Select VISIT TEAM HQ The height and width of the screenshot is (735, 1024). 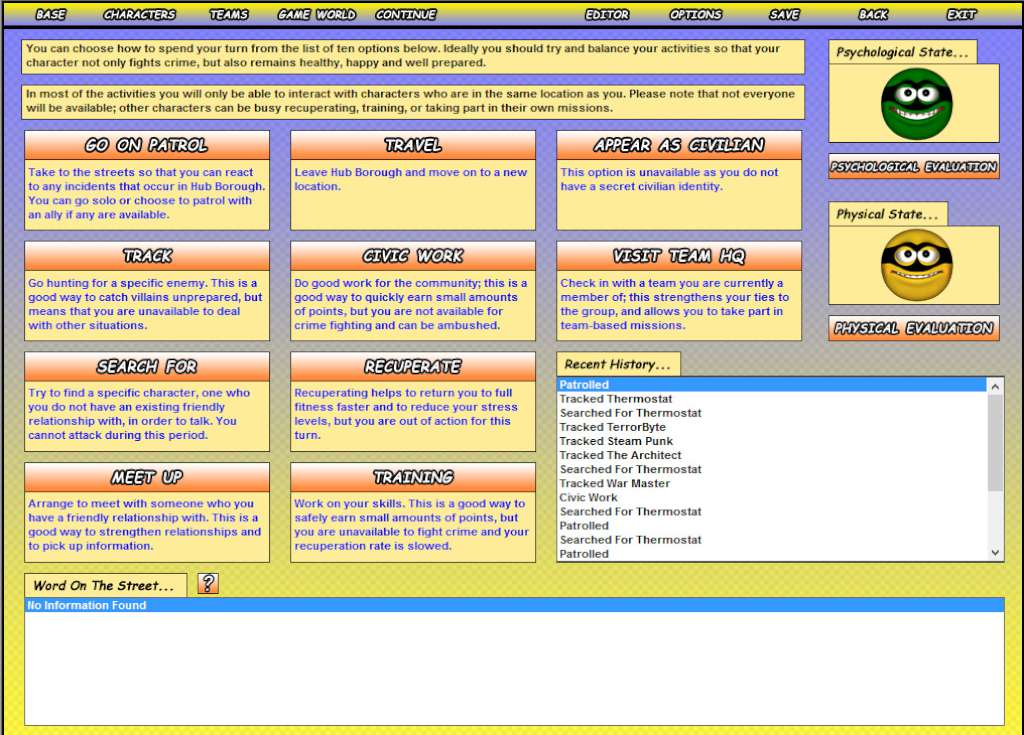(x=678, y=256)
